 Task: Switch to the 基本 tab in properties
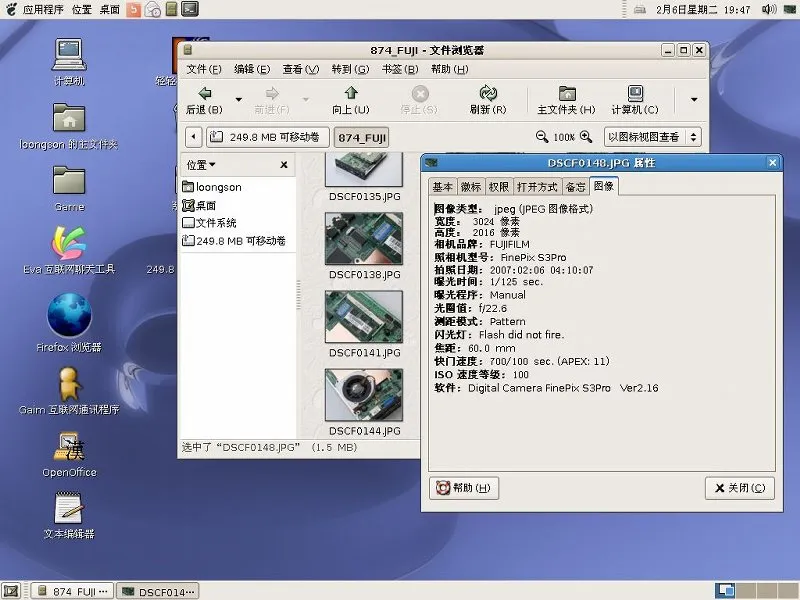(442, 187)
